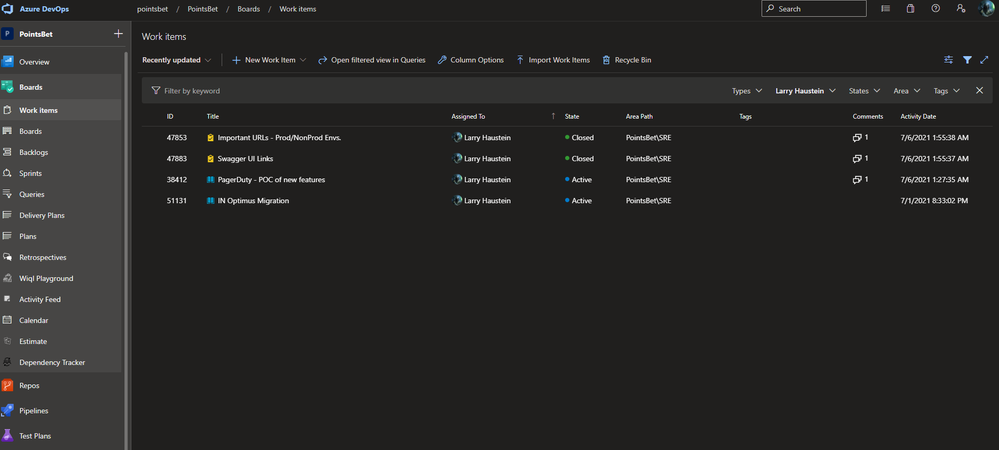Open the Overview hub icon in sidebar
The image size is (999, 450).
(8, 62)
